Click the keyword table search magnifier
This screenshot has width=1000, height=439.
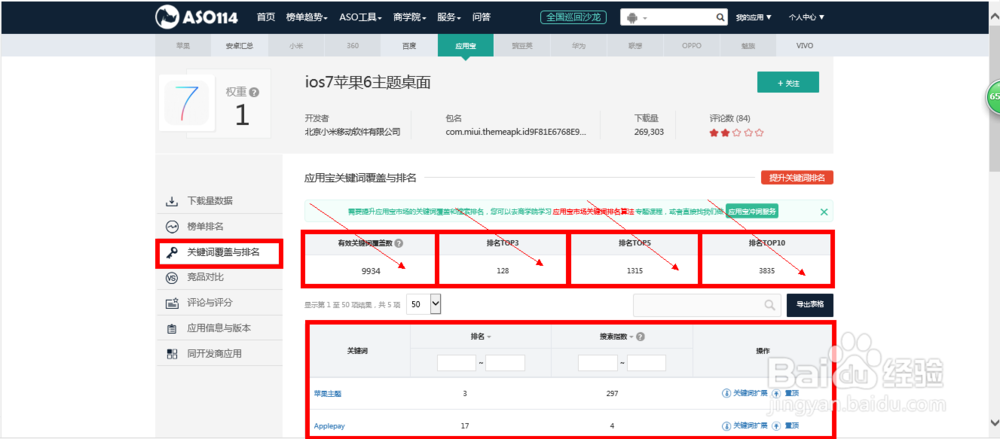coord(770,305)
